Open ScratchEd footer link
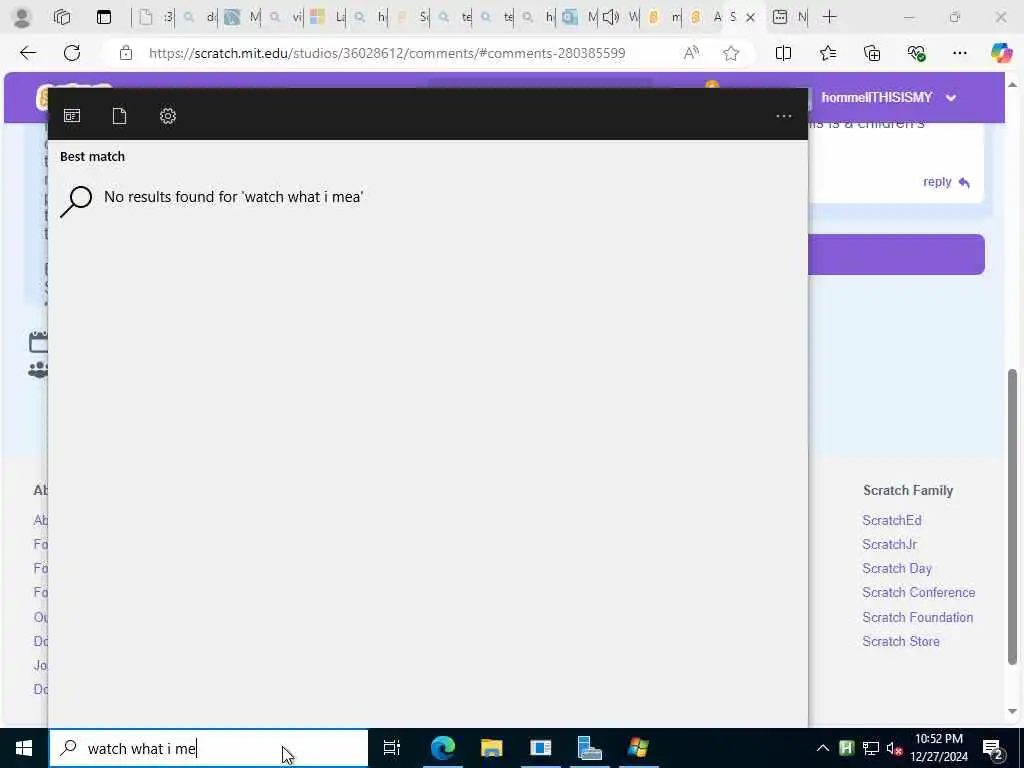 click(891, 520)
